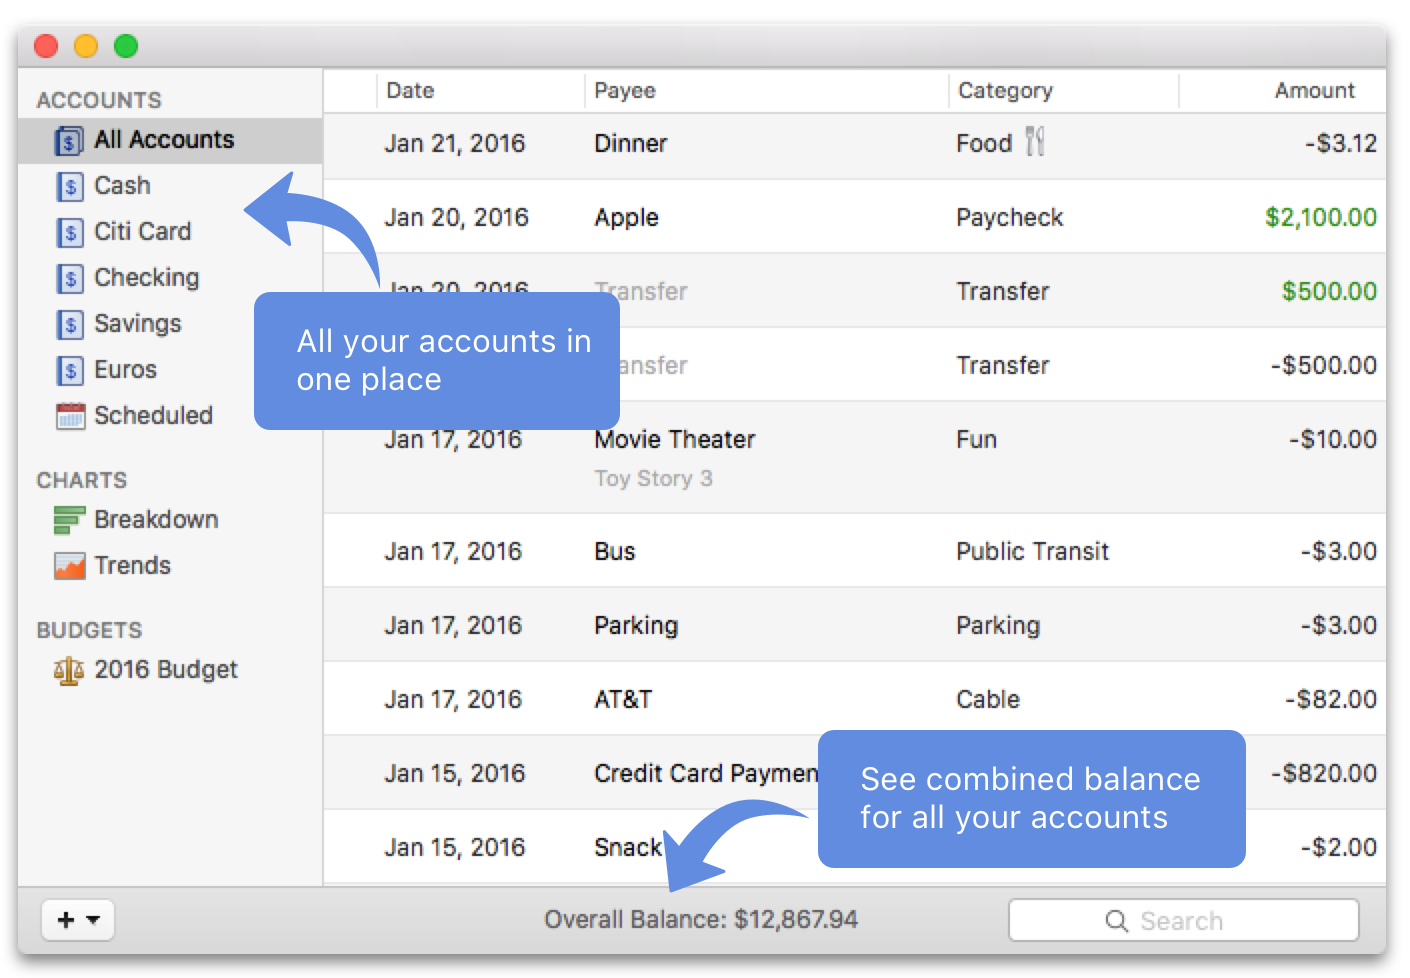The image size is (1410, 978).
Task: Click the Euros account icon
Action: 69,371
